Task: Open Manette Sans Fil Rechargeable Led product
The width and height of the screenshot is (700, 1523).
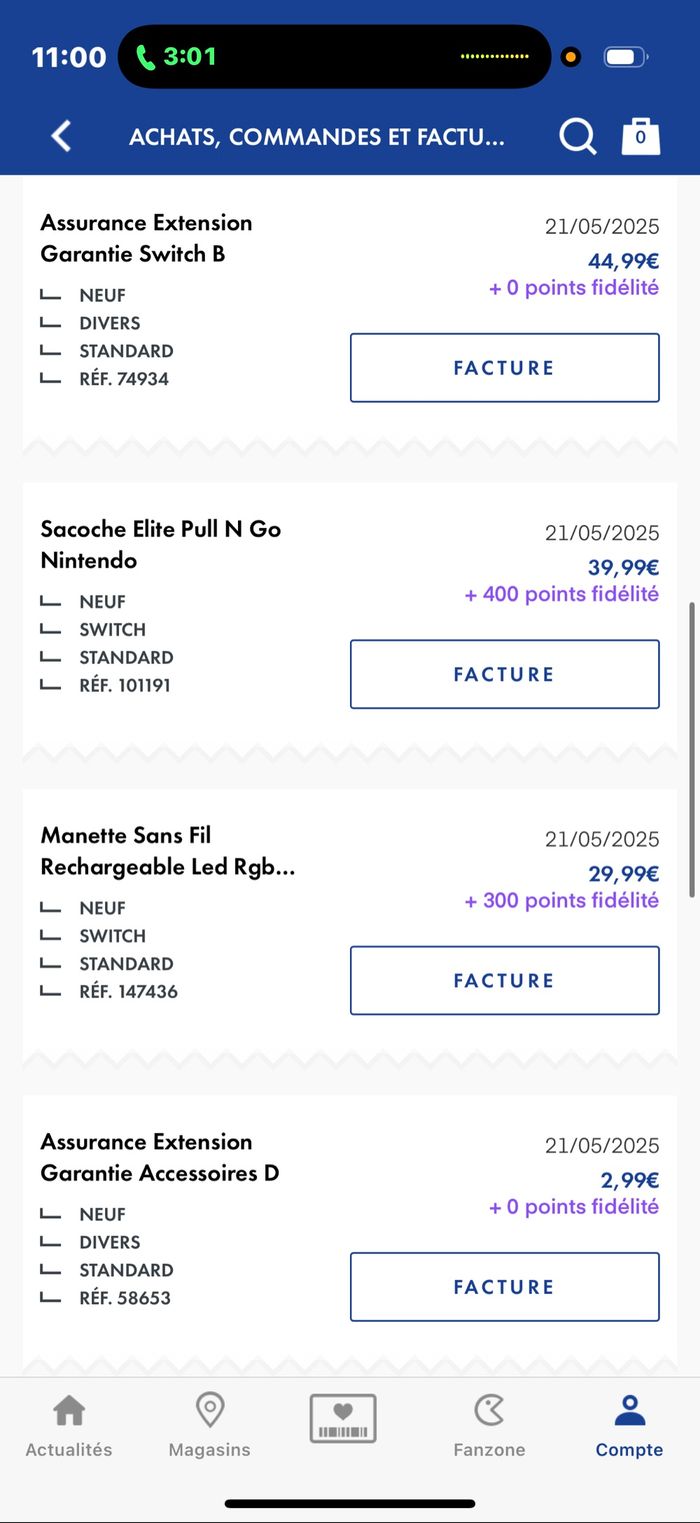Action: point(167,851)
